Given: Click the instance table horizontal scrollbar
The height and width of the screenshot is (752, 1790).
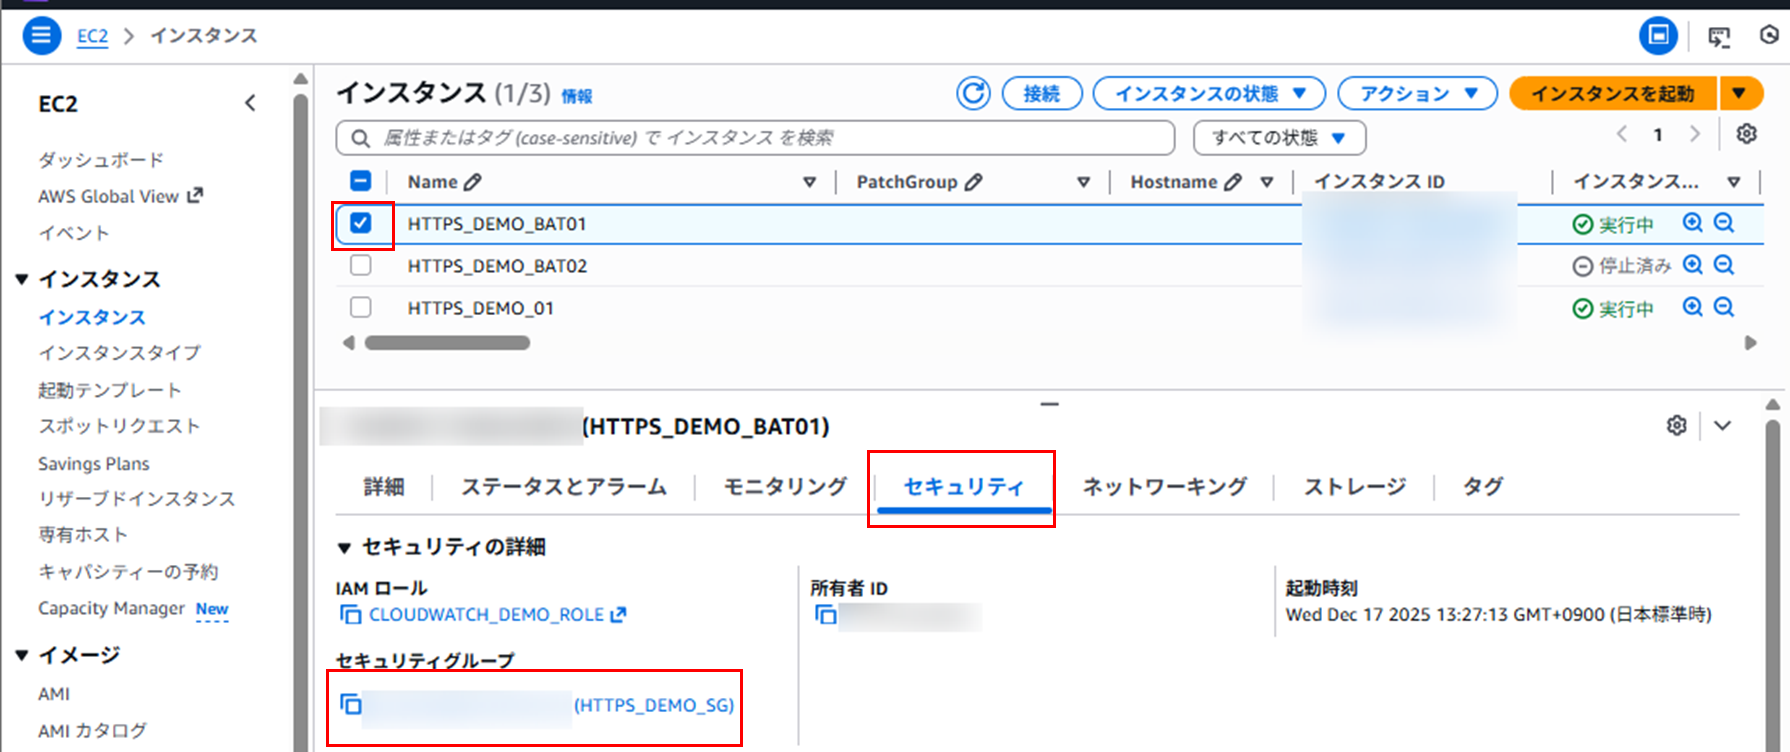Looking at the screenshot, I should pyautogui.click(x=447, y=342).
